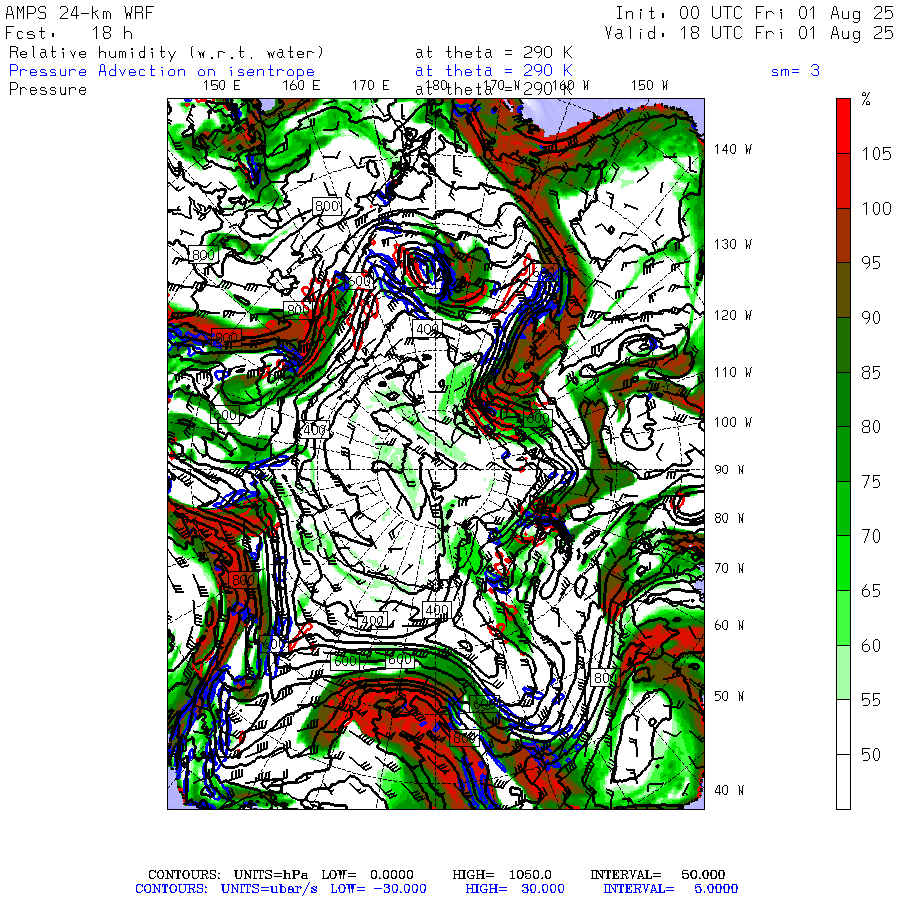Click the blue "CONTOURS: UNITS=ubar/s" footer text

(226, 889)
